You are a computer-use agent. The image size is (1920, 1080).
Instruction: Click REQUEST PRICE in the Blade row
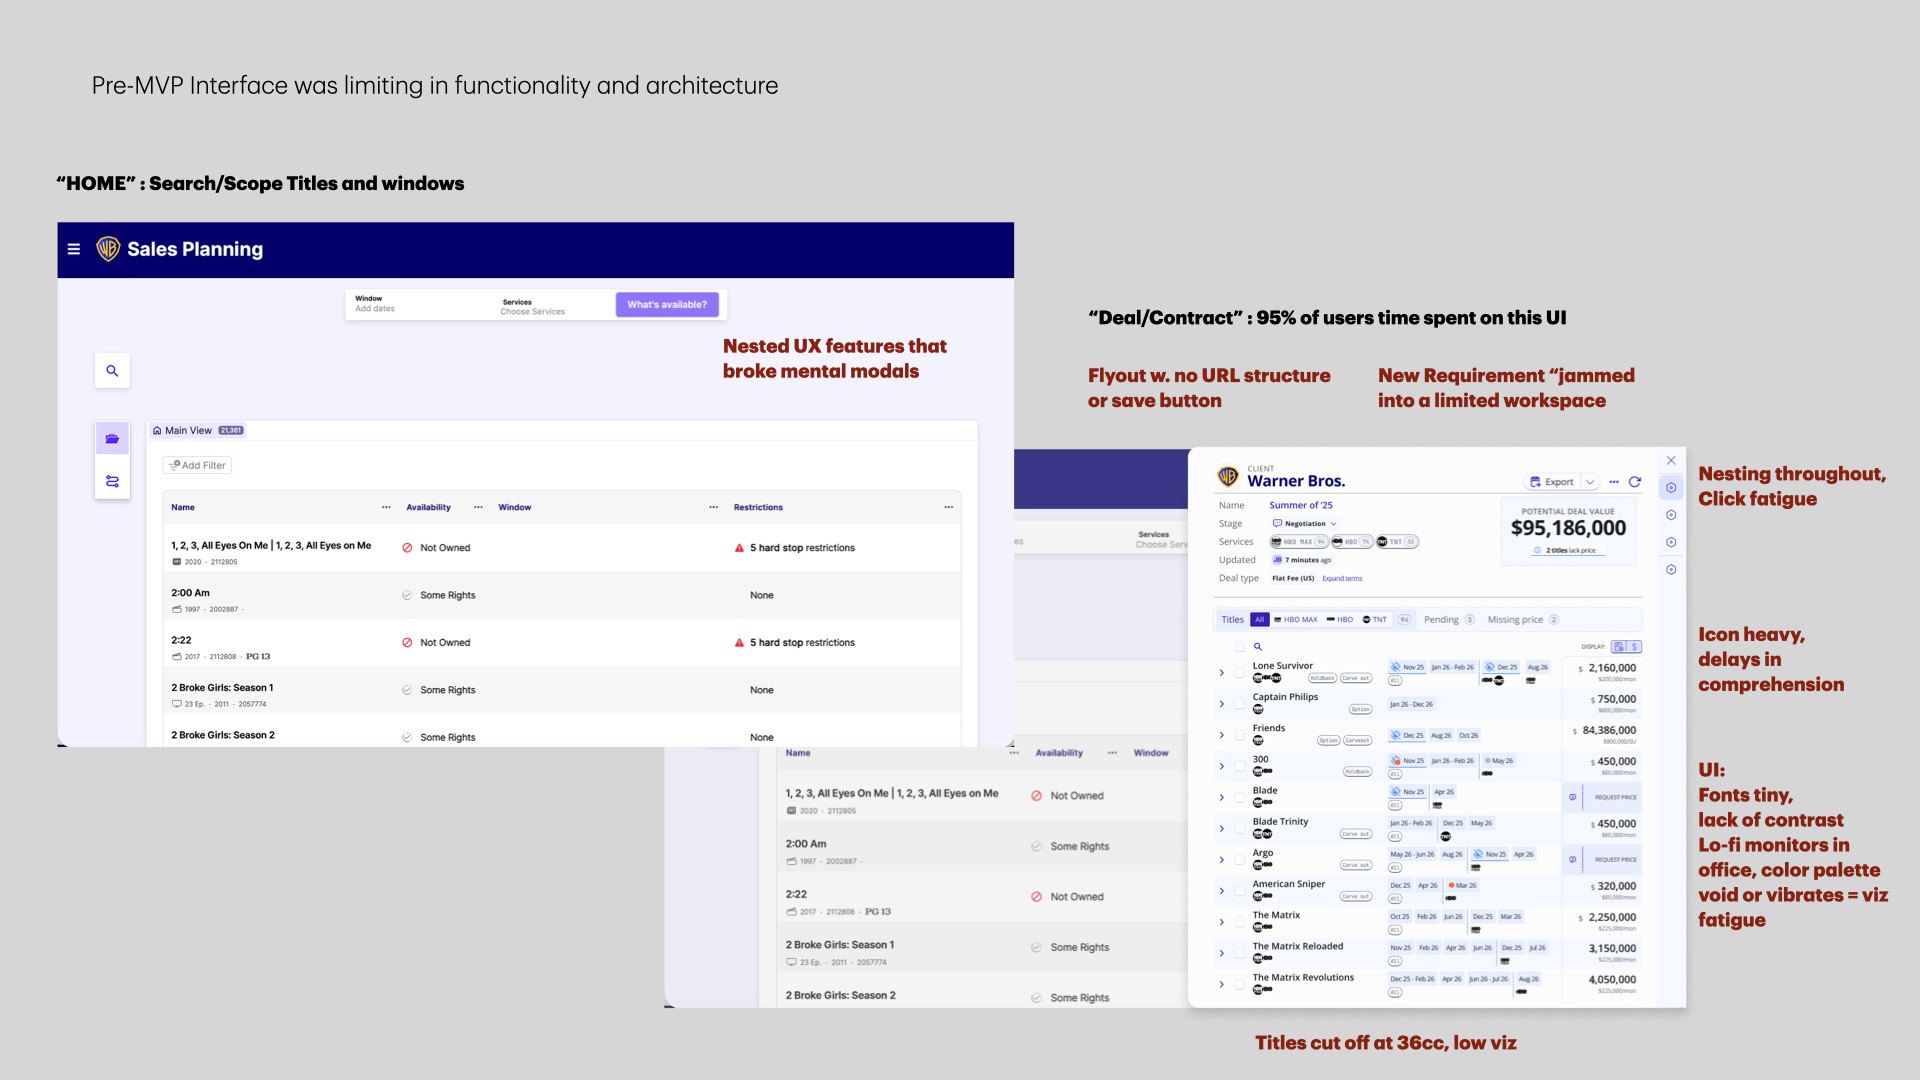click(1615, 798)
